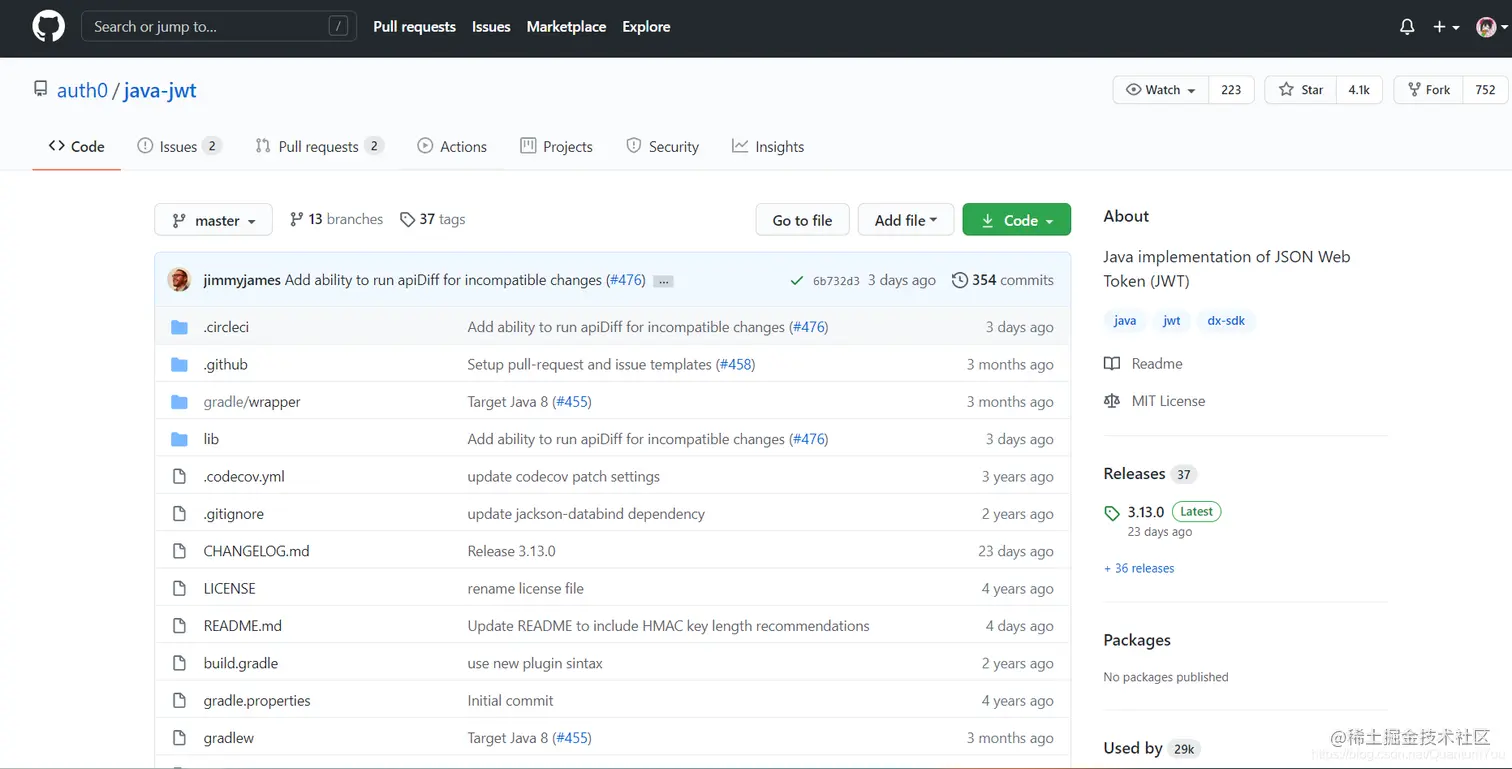Click the MIT License scale icon
Image resolution: width=1512 pixels, height=769 pixels.
(x=1112, y=401)
